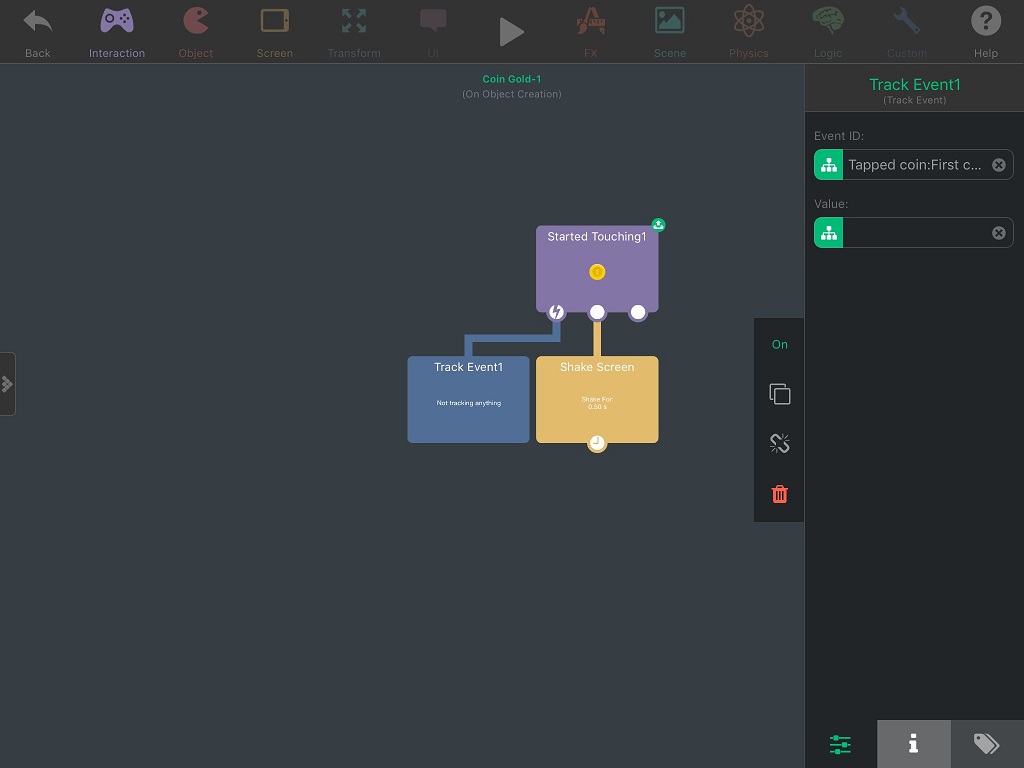Screen dimensions: 1024x768
Task: Switch to the tags tab
Action: (x=986, y=744)
